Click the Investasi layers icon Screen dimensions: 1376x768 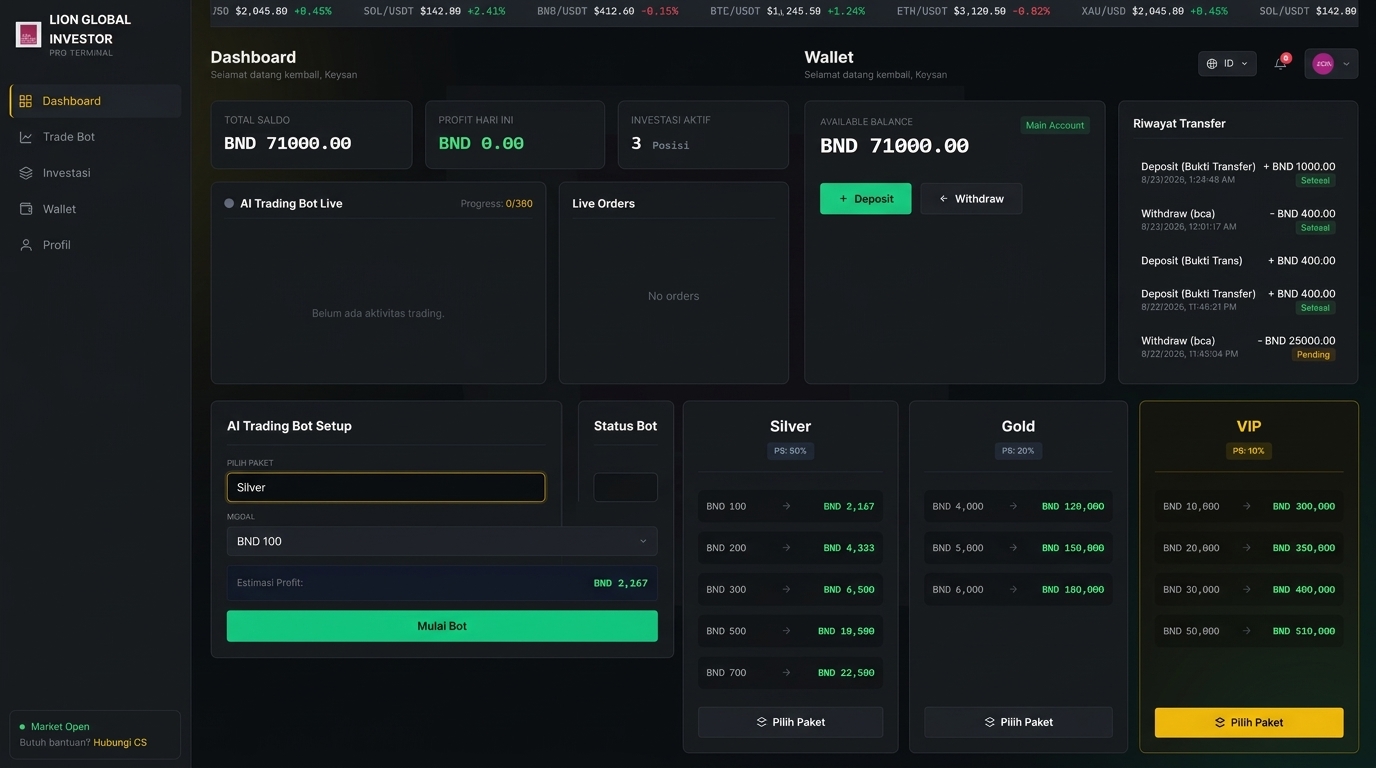pyautogui.click(x=26, y=173)
